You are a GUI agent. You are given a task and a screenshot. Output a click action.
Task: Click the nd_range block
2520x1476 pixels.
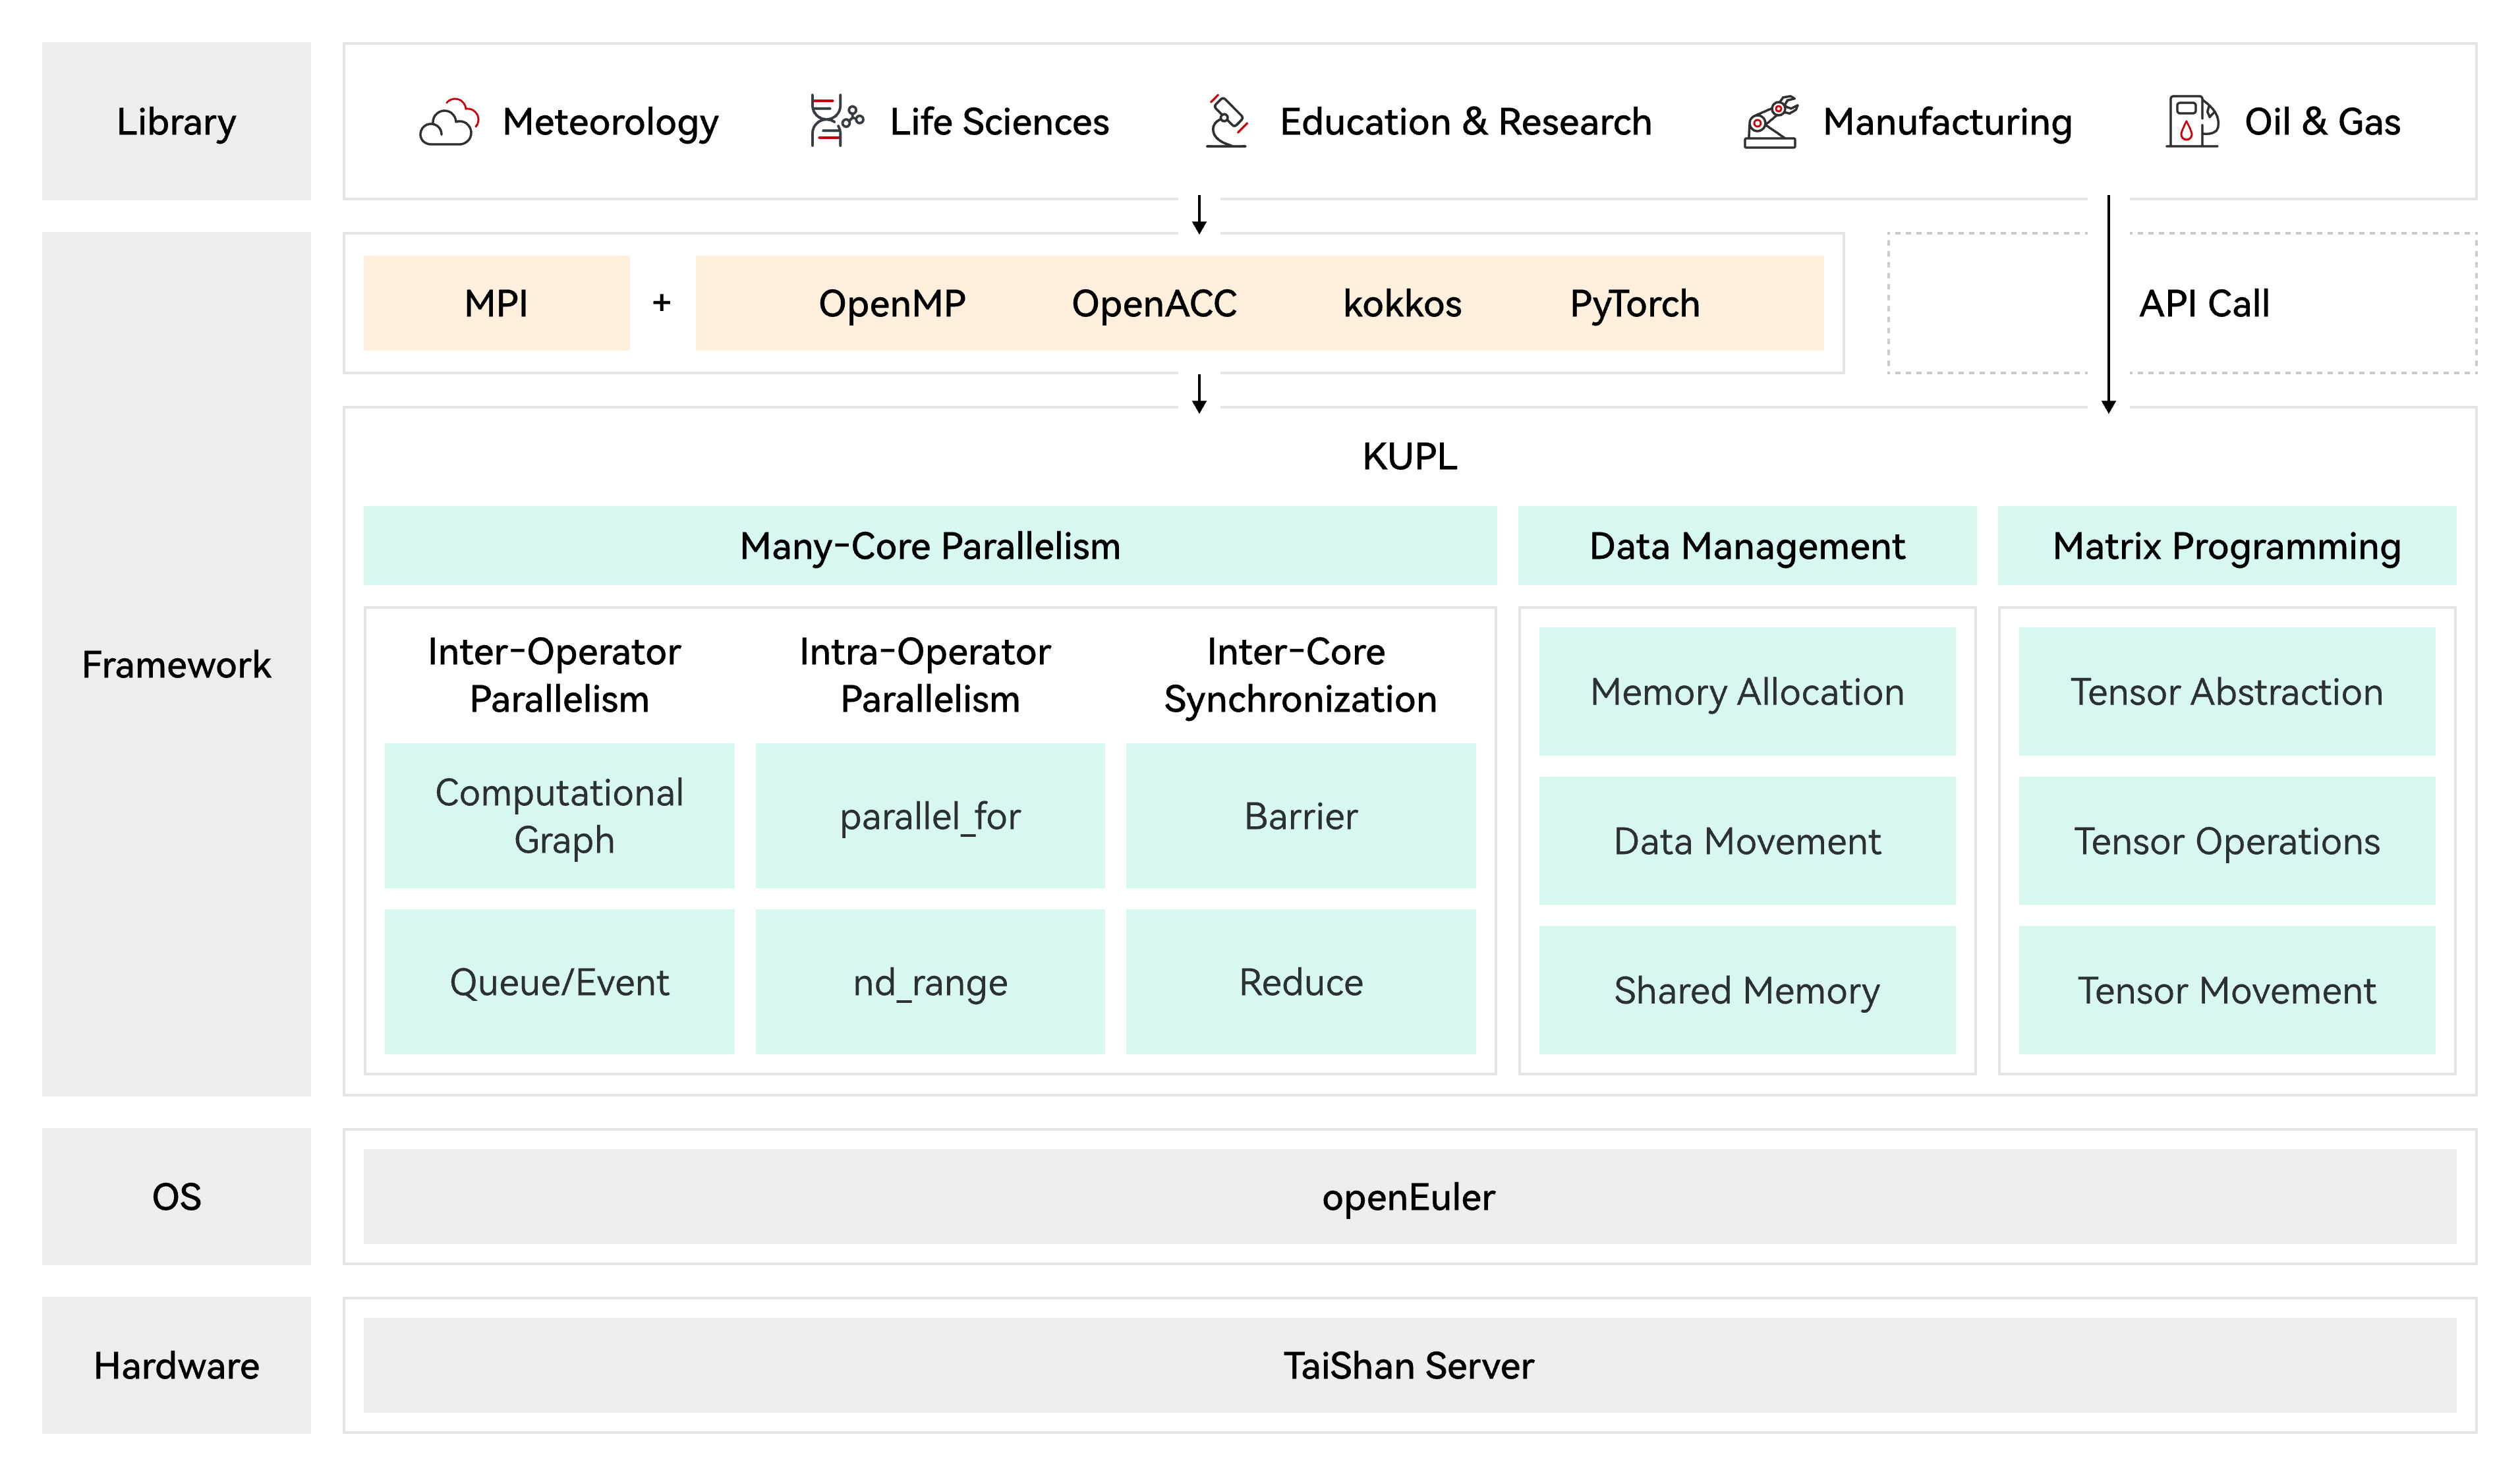click(x=929, y=982)
